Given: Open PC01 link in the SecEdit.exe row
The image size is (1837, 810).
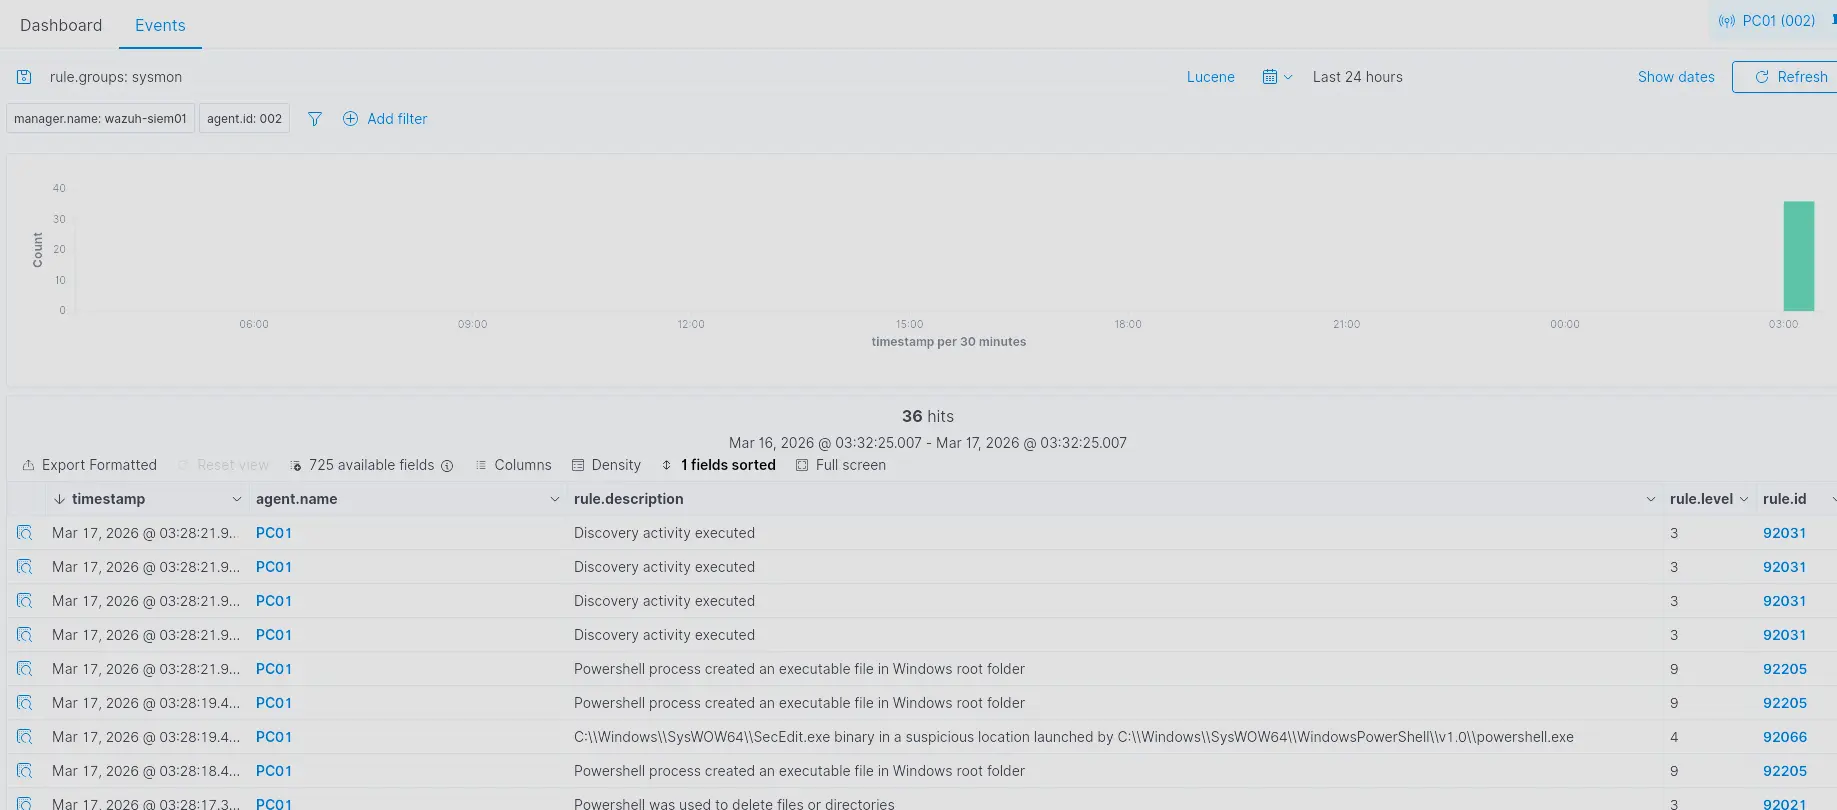Looking at the screenshot, I should pos(274,737).
